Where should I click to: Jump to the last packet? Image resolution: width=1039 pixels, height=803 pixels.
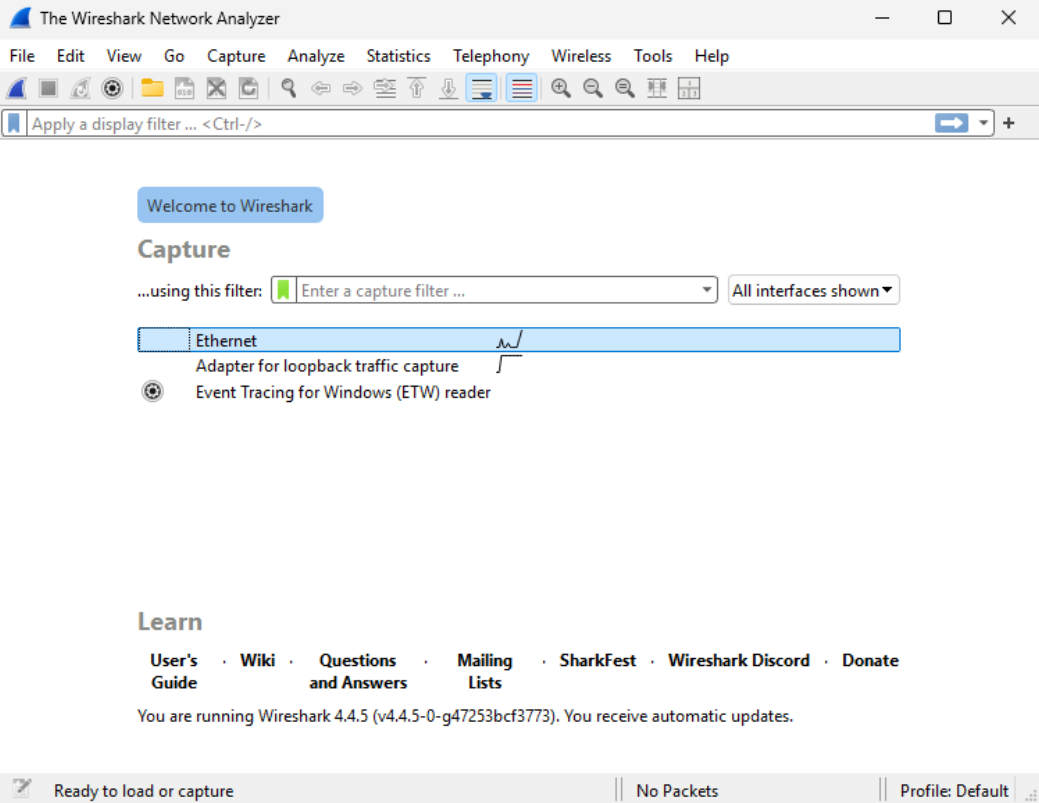pos(449,88)
